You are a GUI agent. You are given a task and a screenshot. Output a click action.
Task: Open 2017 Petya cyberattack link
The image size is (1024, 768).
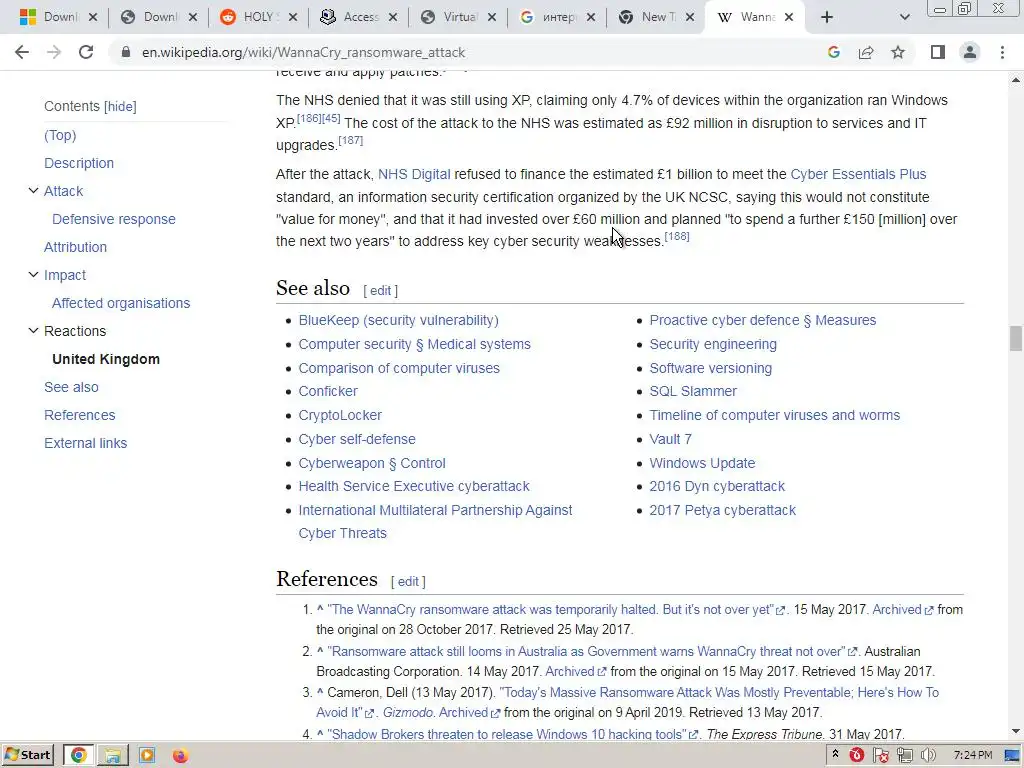pyautogui.click(x=722, y=510)
